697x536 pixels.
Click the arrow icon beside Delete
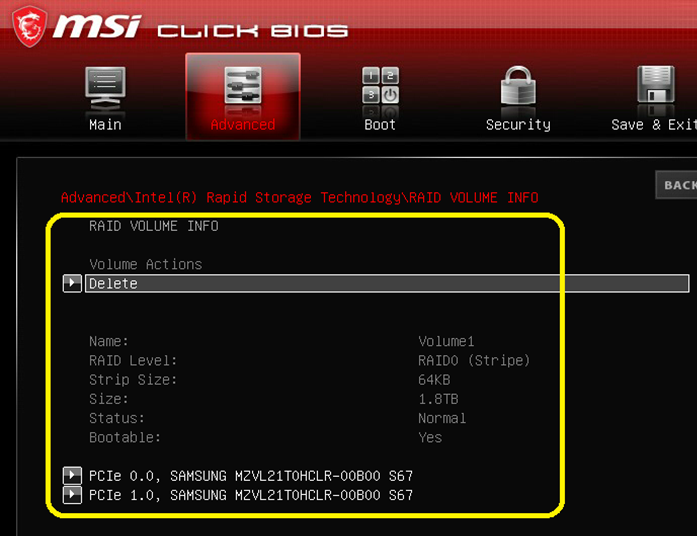72,284
